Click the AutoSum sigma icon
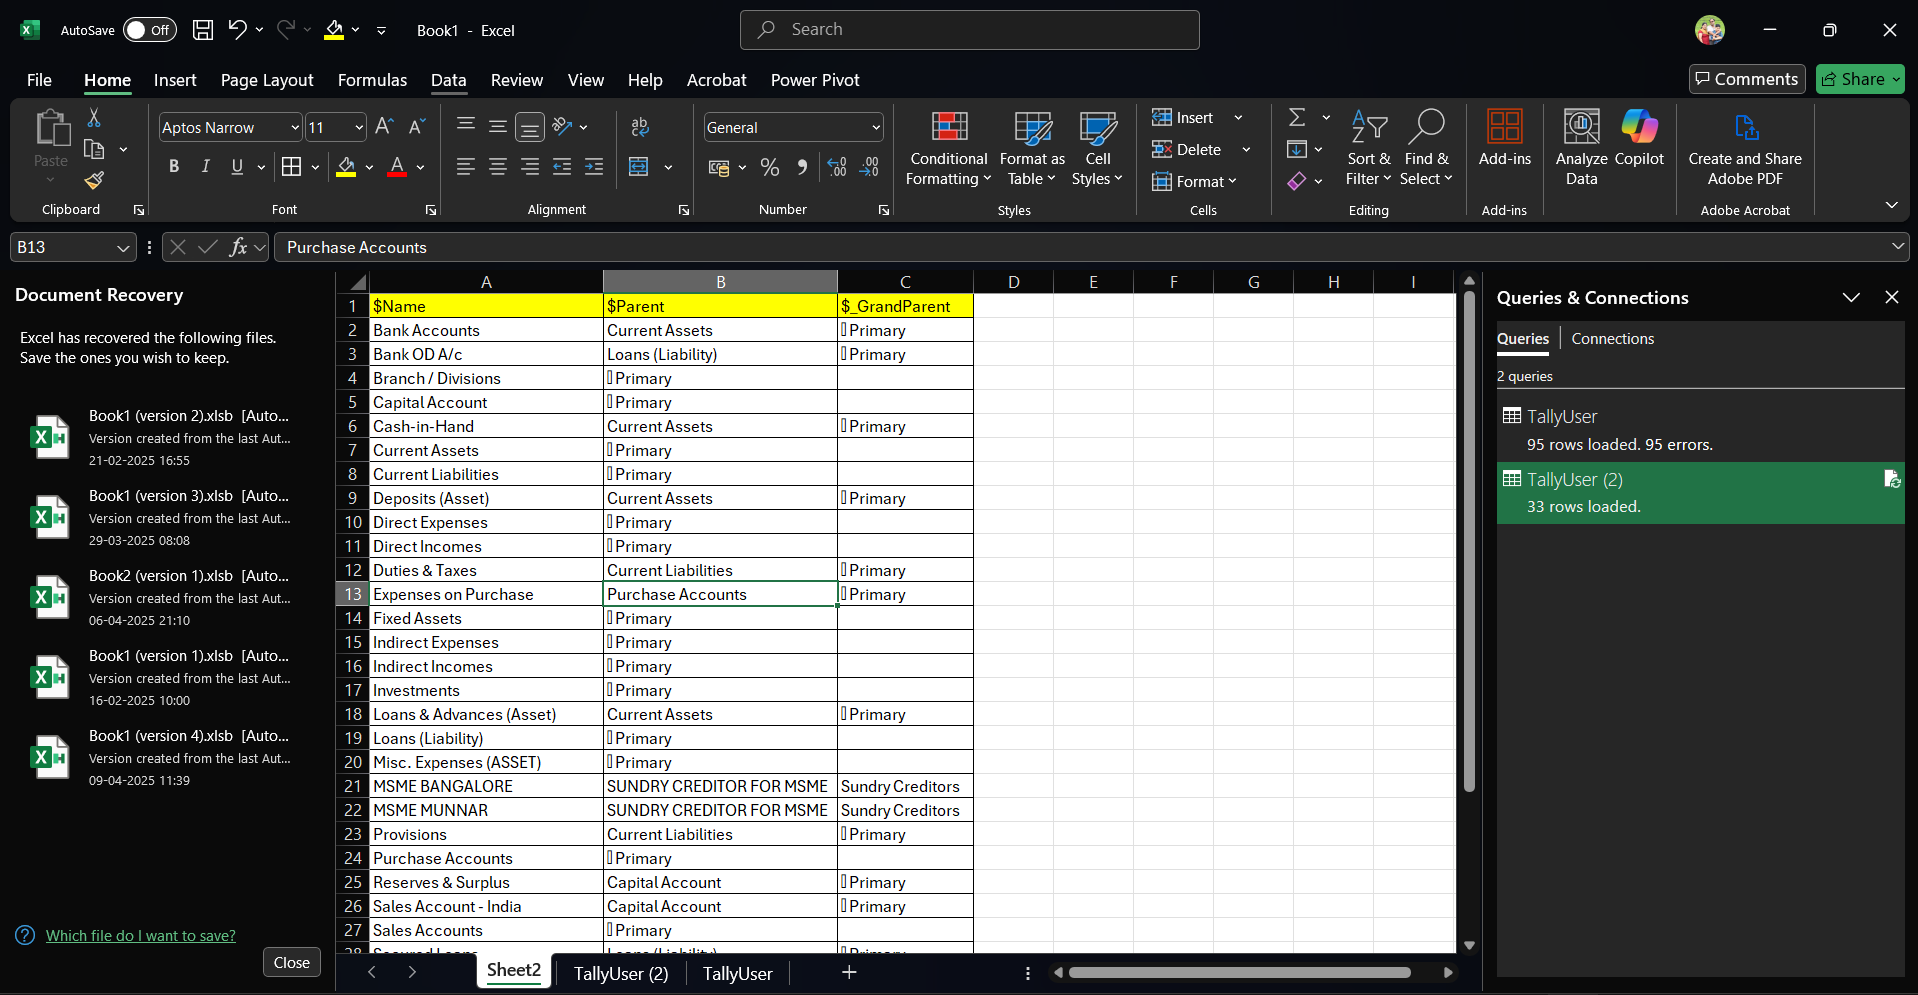 (x=1297, y=118)
